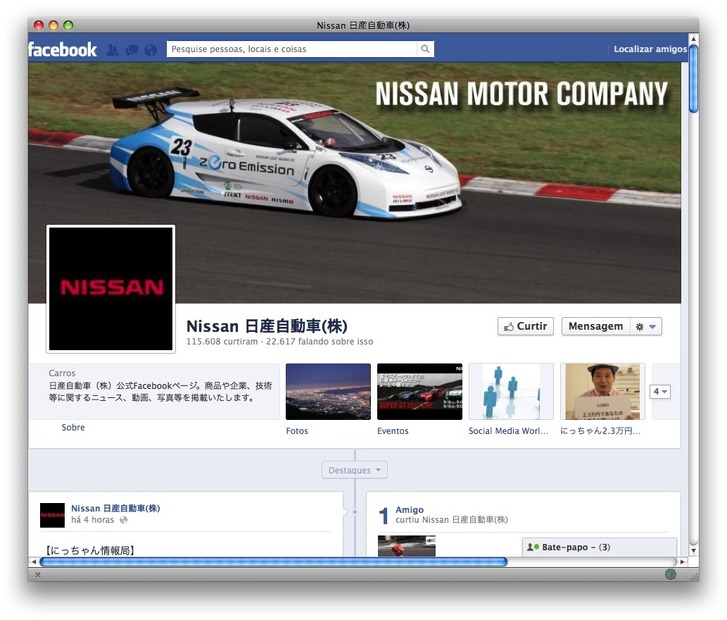Open Localizar amigos link

[x=650, y=49]
